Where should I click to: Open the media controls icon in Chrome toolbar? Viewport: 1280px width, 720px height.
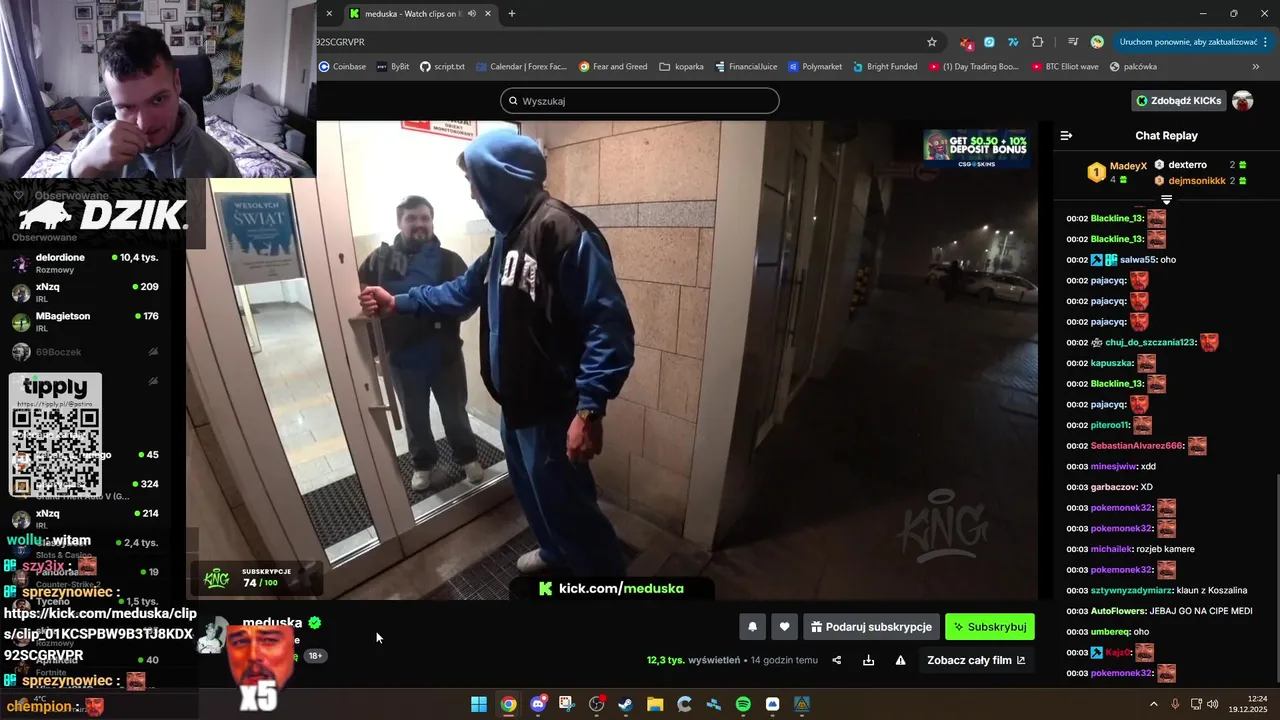click(x=1073, y=42)
